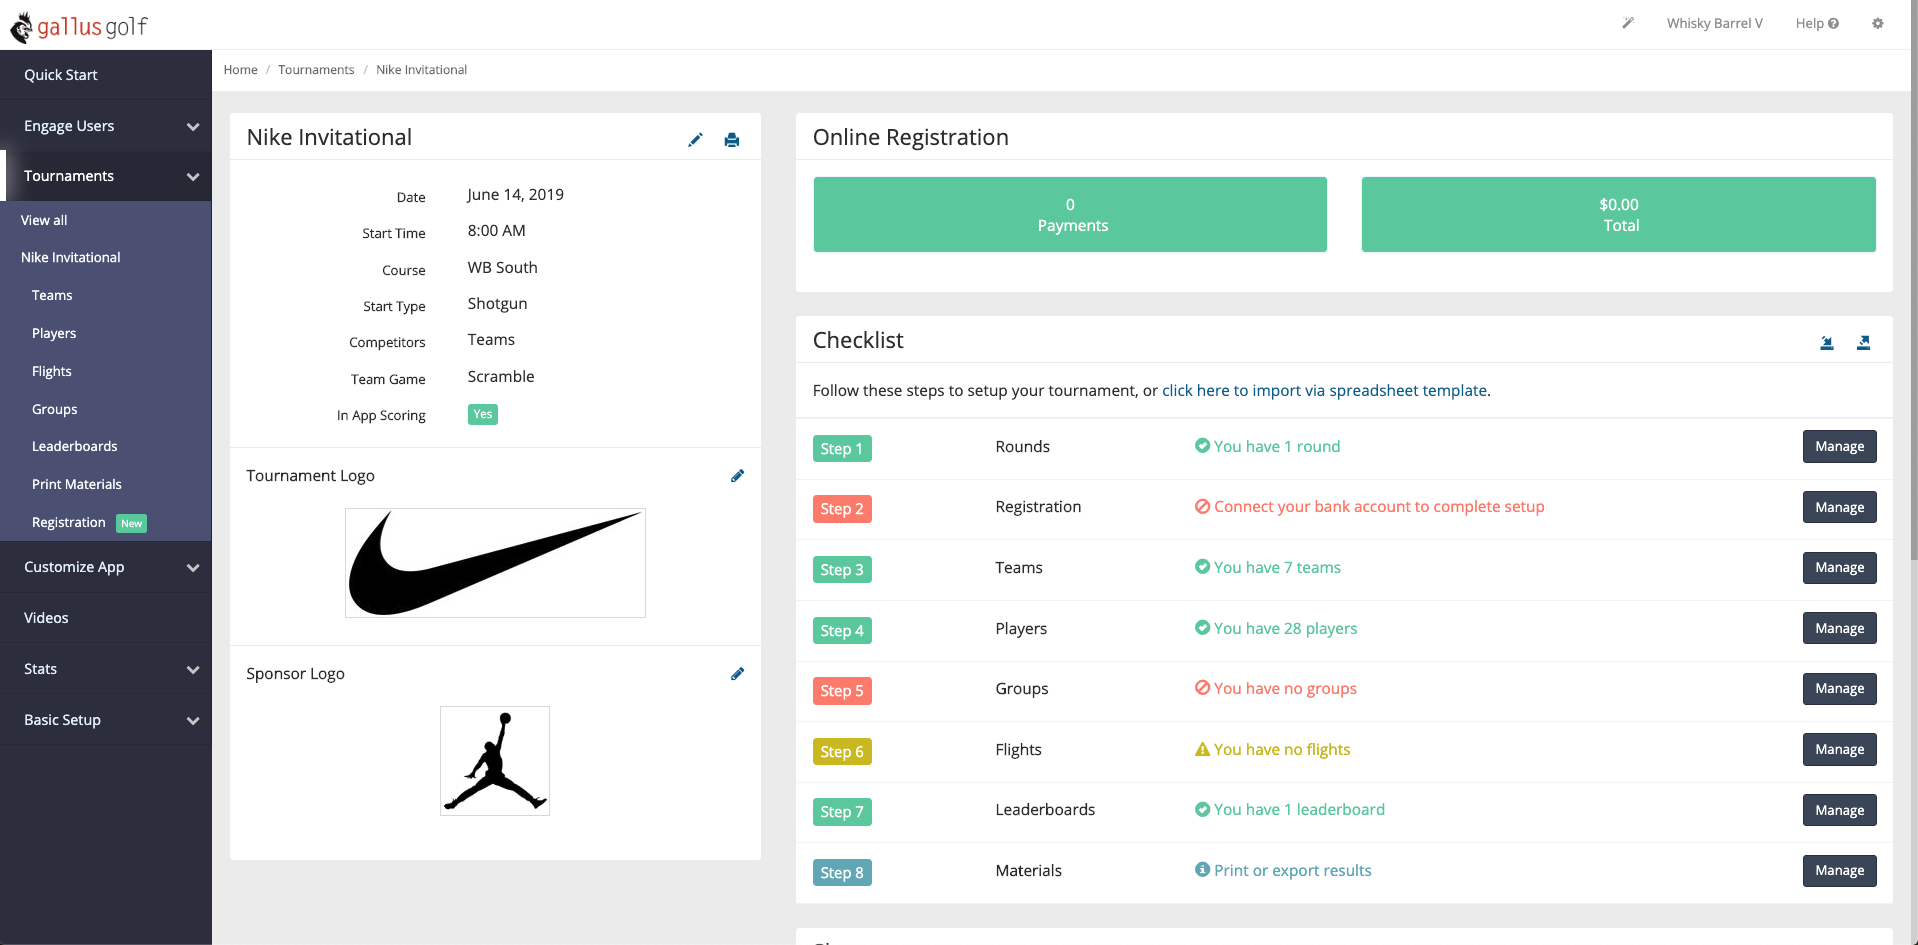Click the Step 6 badge
This screenshot has height=945, width=1918.
tap(842, 752)
